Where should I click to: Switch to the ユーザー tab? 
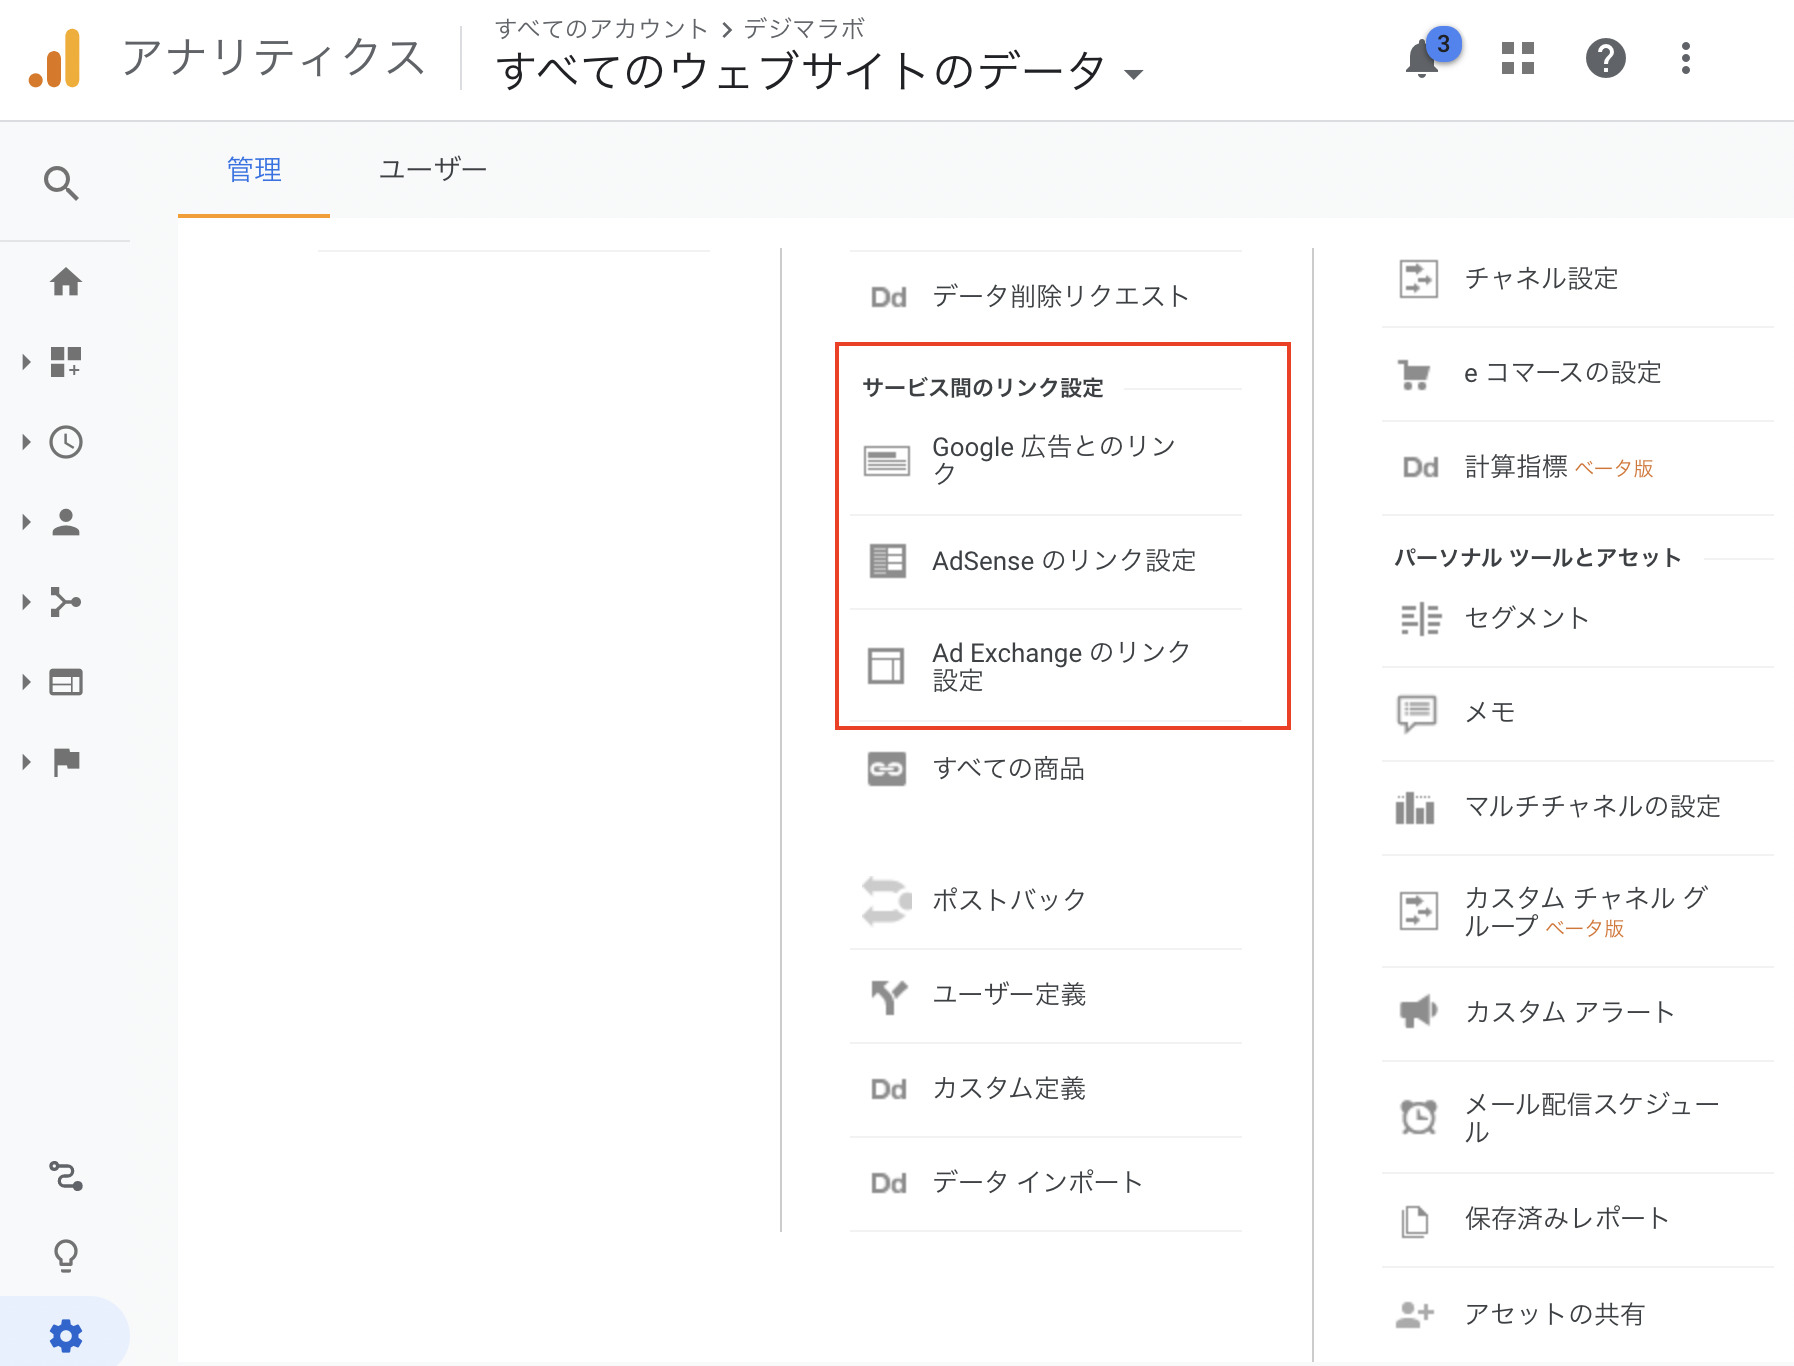click(x=432, y=170)
